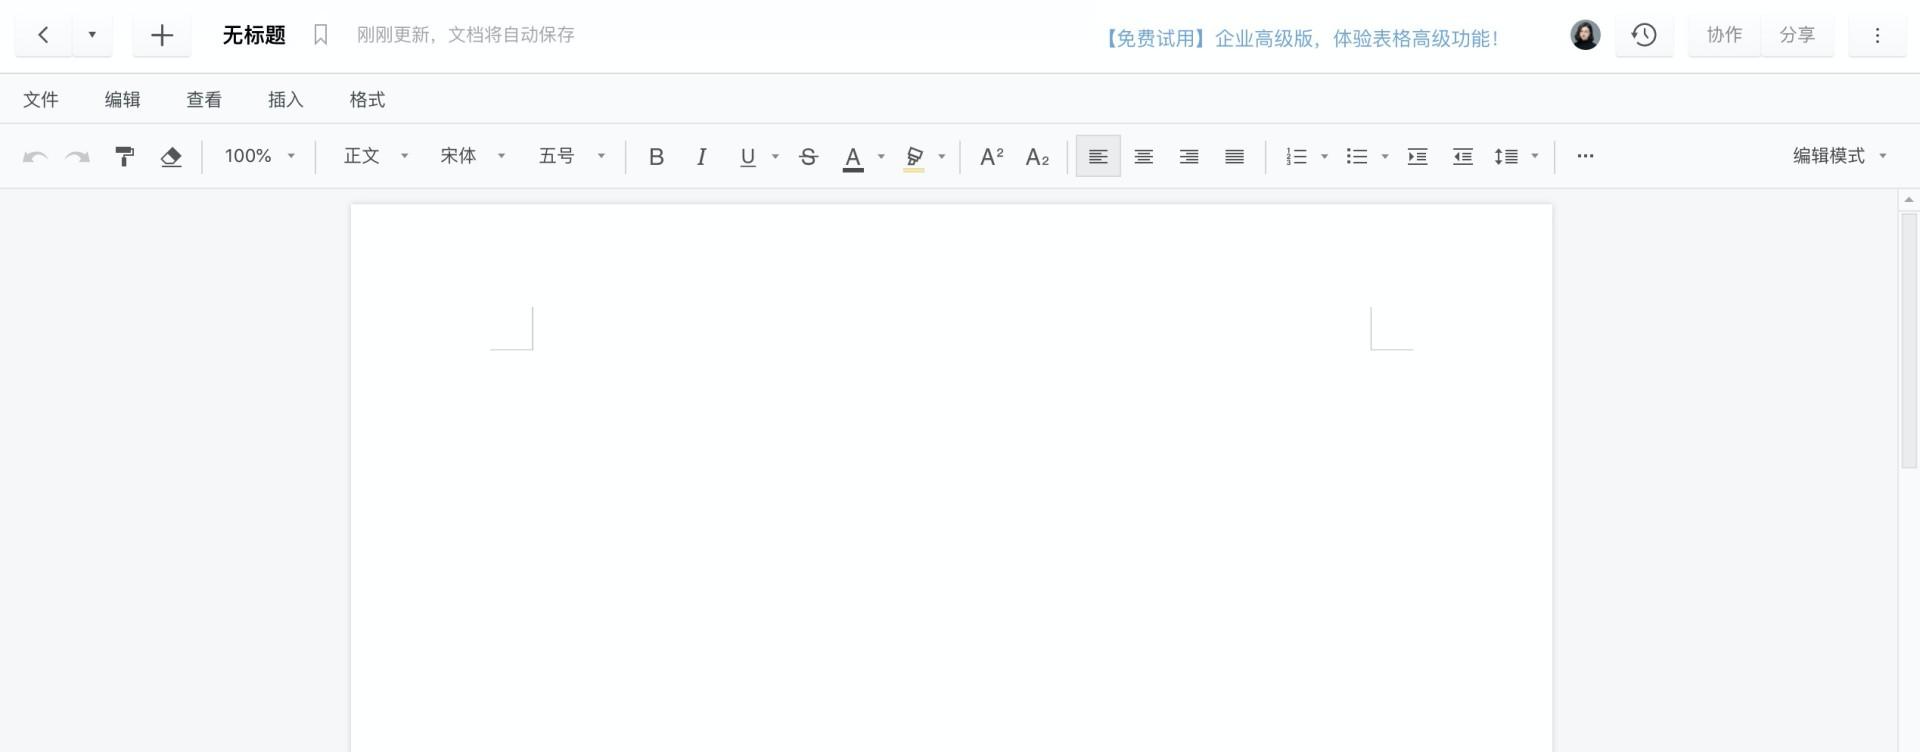Screen dimensions: 1920x752
Task: Open the 编辑 menu
Action: (x=123, y=100)
